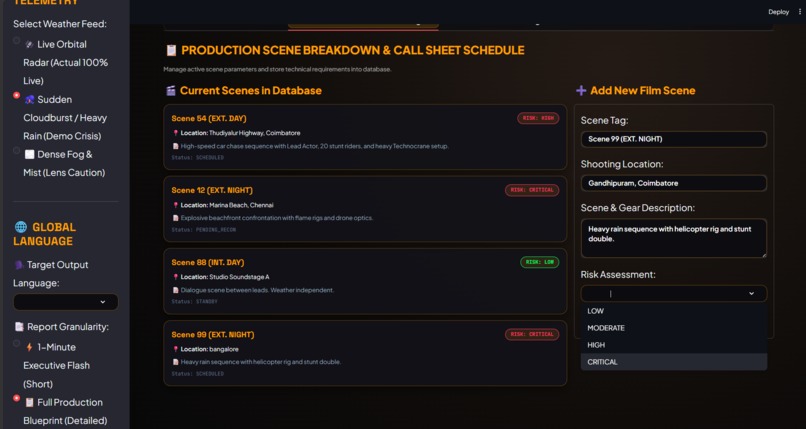Click the pin icon on Scene 99 bangalore location
This screenshot has height=429, width=806.
(175, 349)
